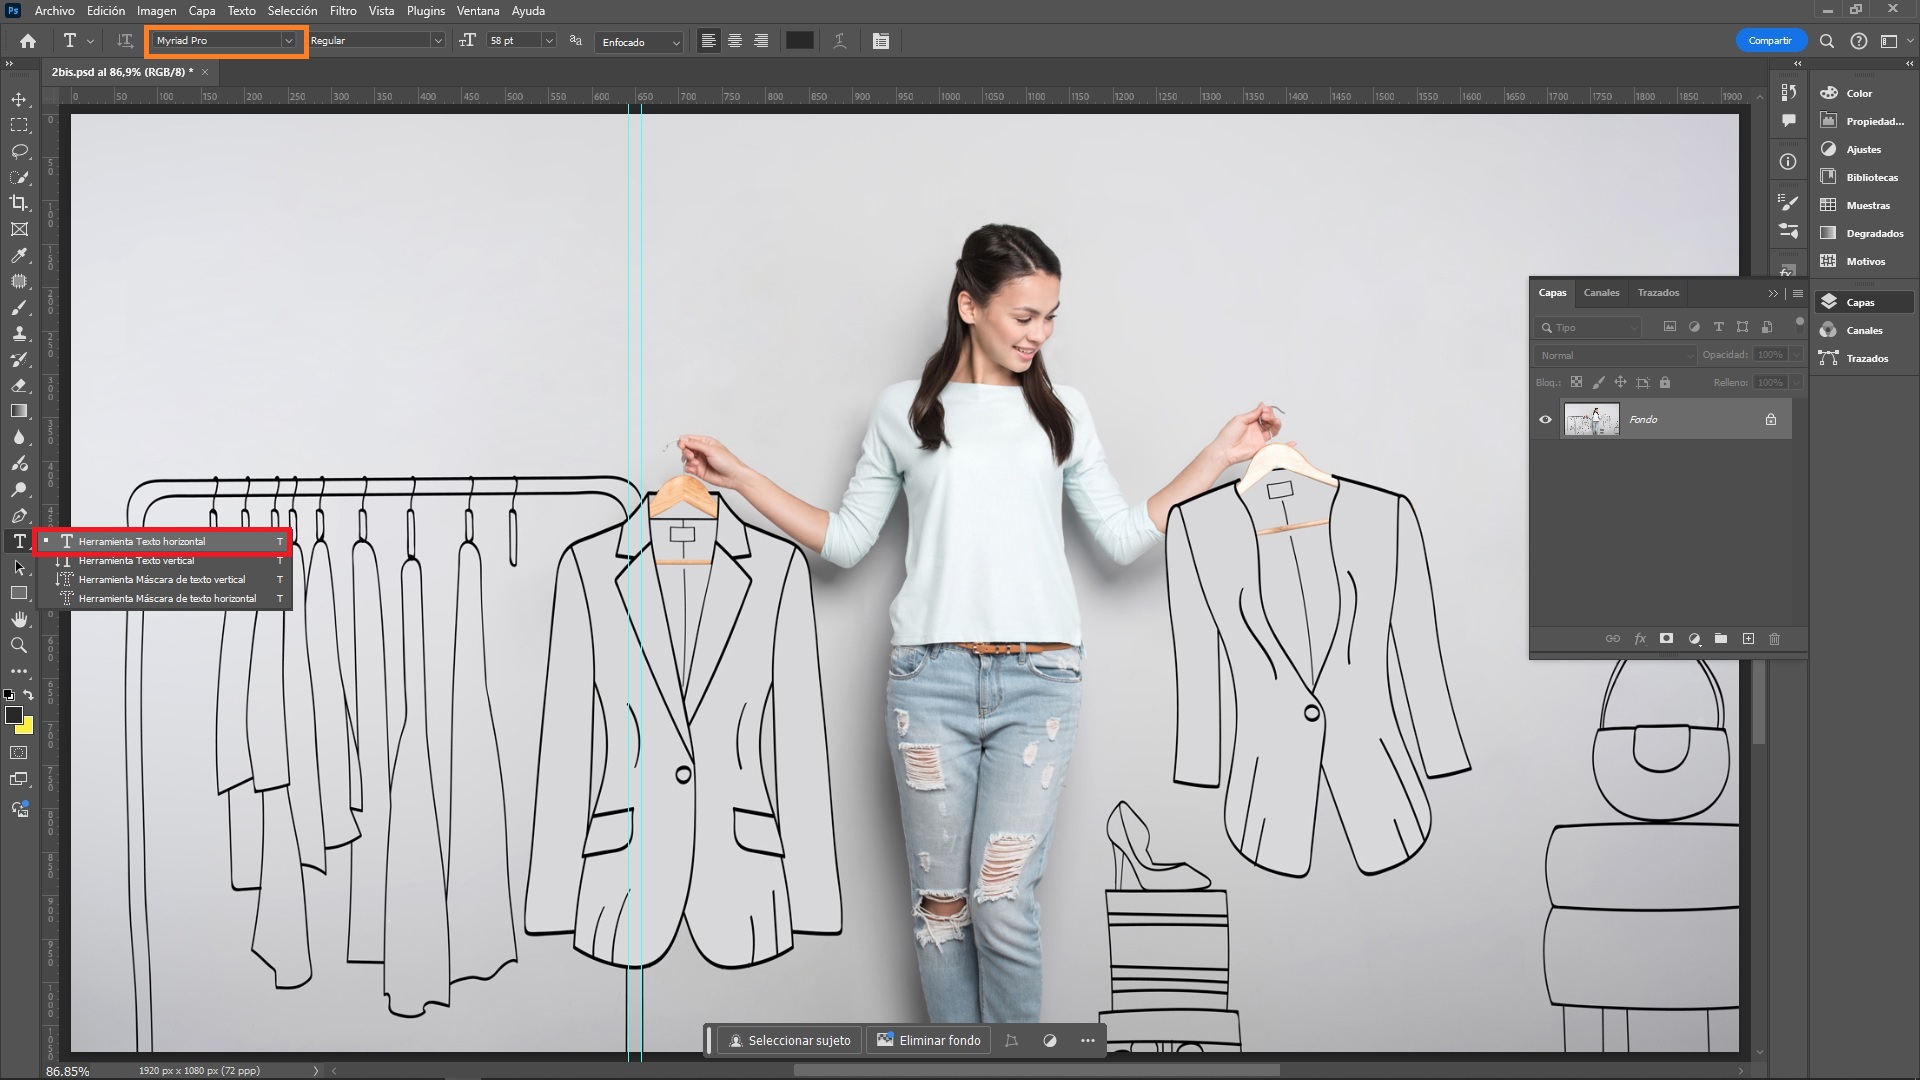Create a new layer

(x=1748, y=638)
